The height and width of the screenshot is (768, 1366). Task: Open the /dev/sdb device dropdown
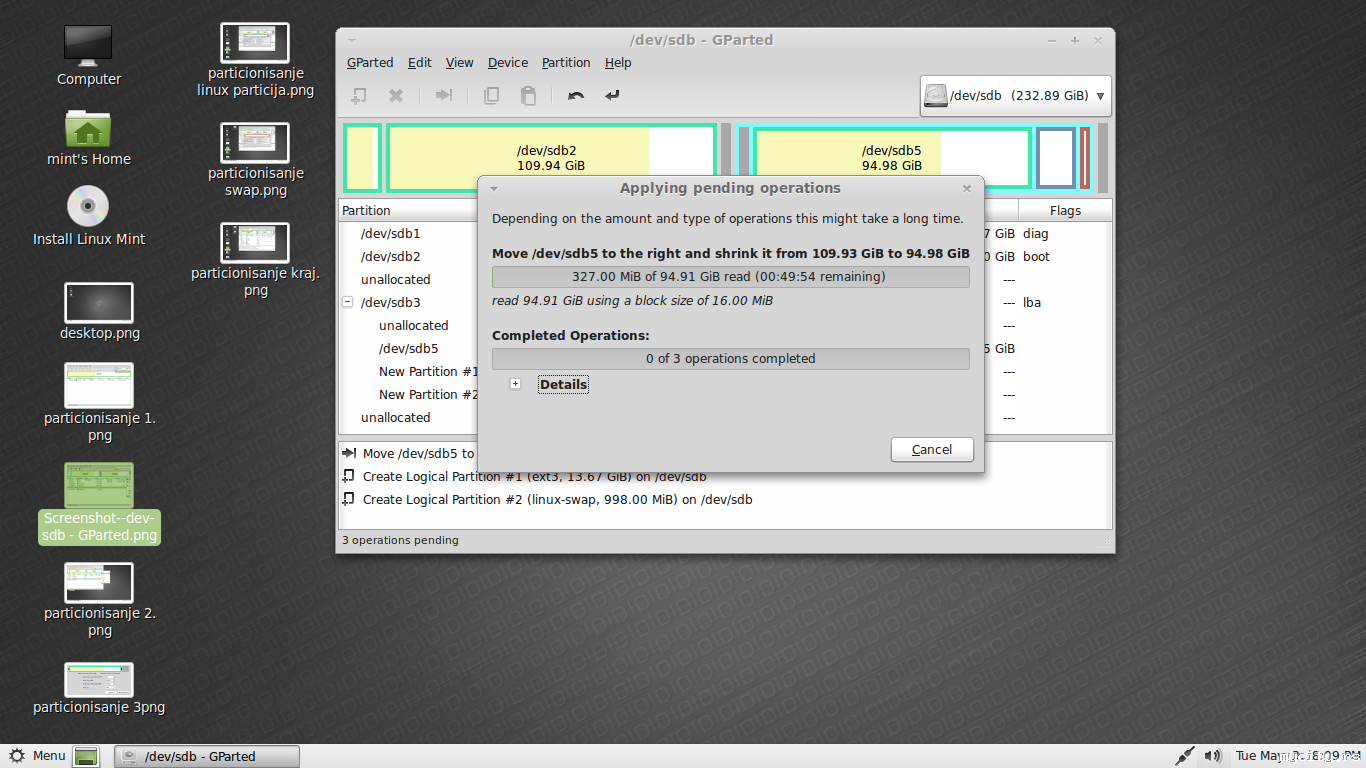pos(1015,96)
